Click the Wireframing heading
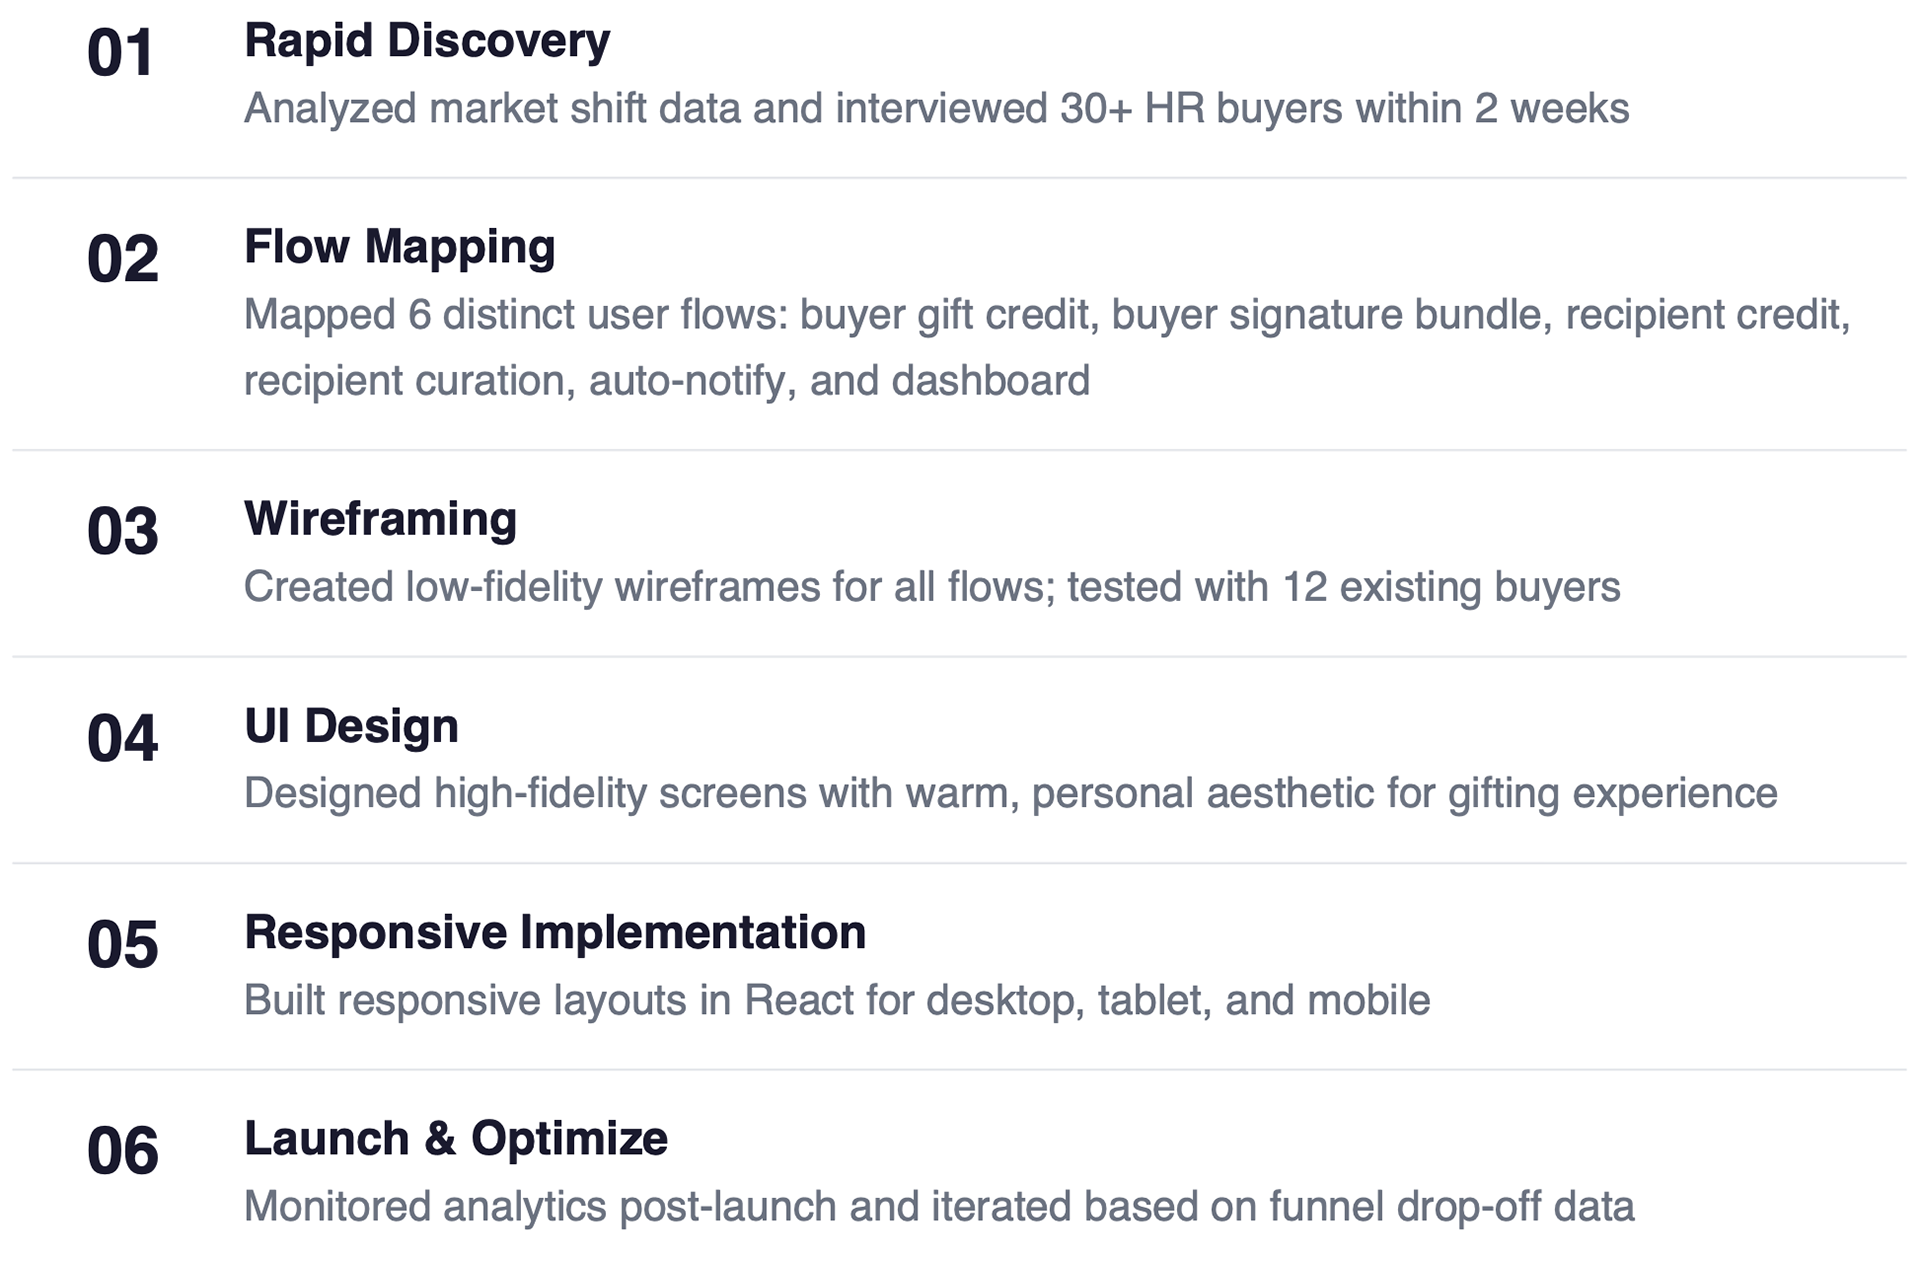This screenshot has width=1920, height=1261. [x=380, y=519]
